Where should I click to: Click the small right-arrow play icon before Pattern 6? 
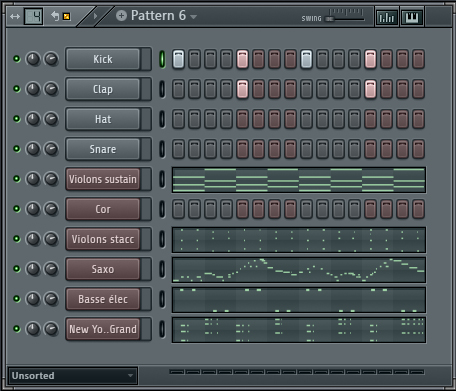[95, 16]
